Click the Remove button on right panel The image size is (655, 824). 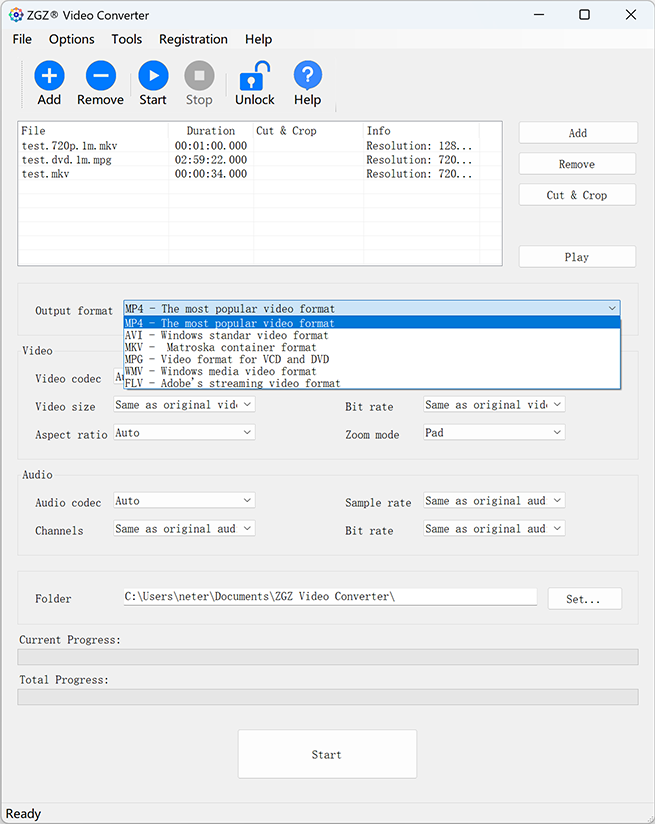click(x=577, y=164)
